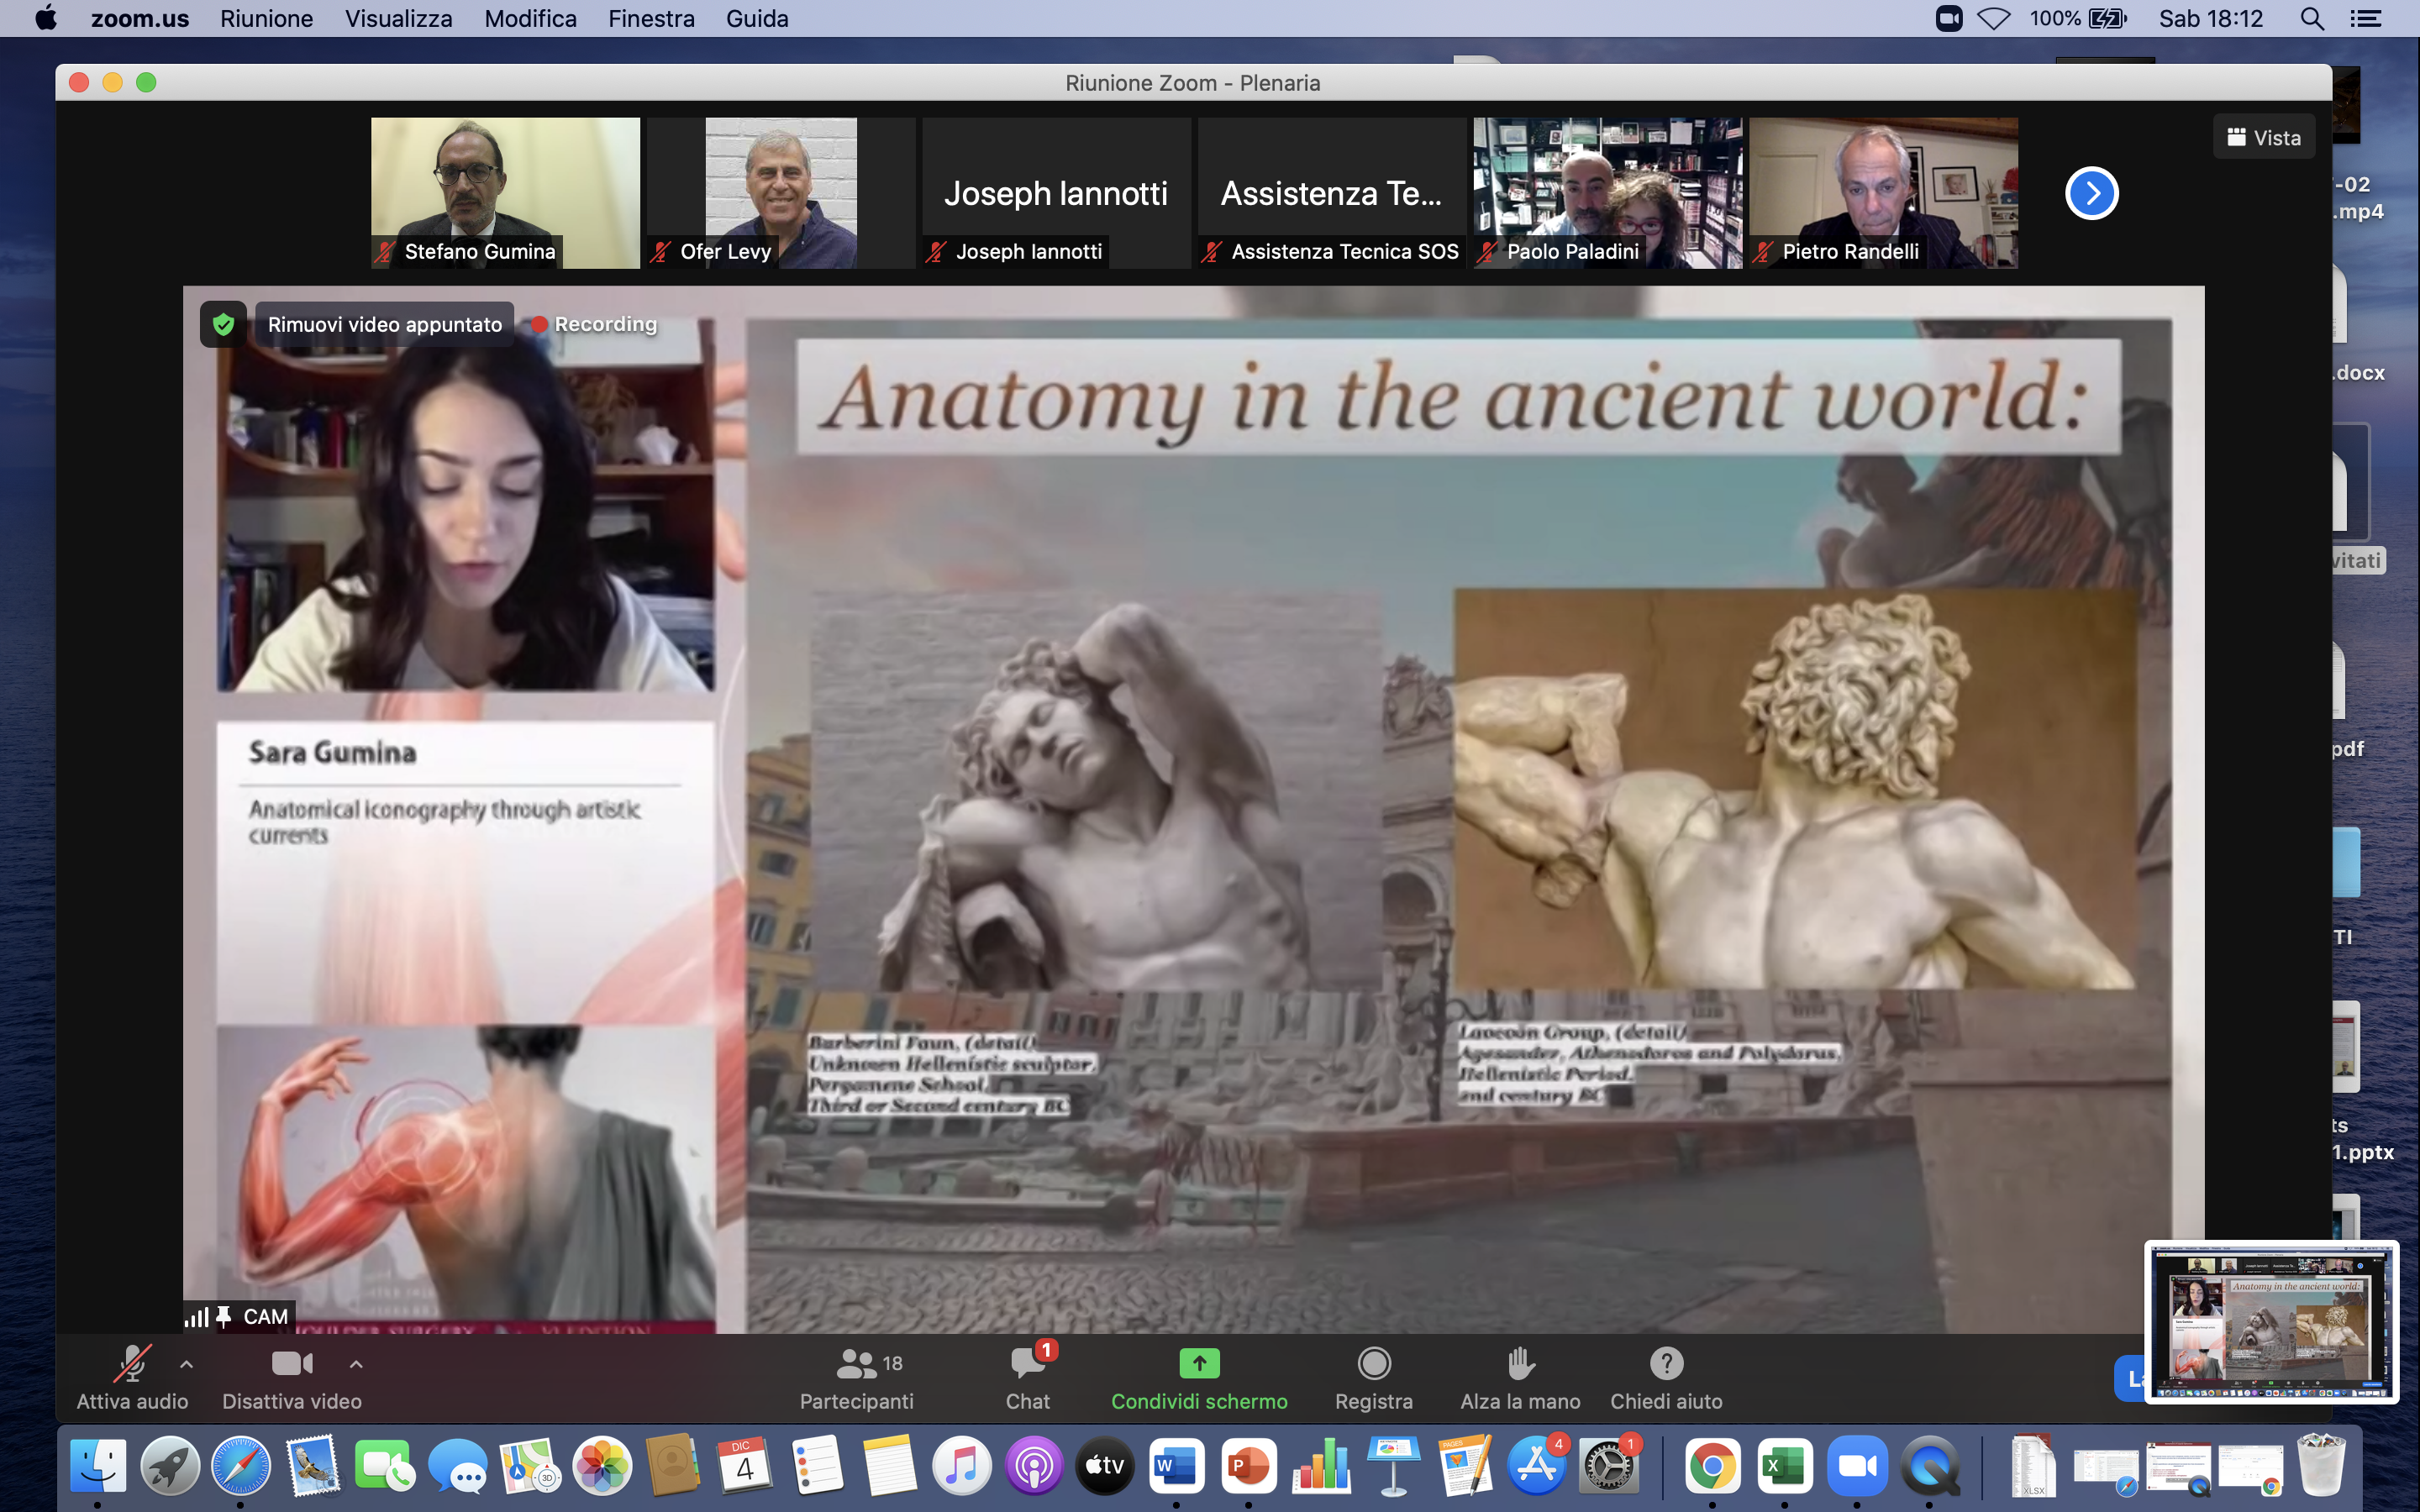Open Launchpad from the Dock
2420x1512 pixels.
click(169, 1466)
